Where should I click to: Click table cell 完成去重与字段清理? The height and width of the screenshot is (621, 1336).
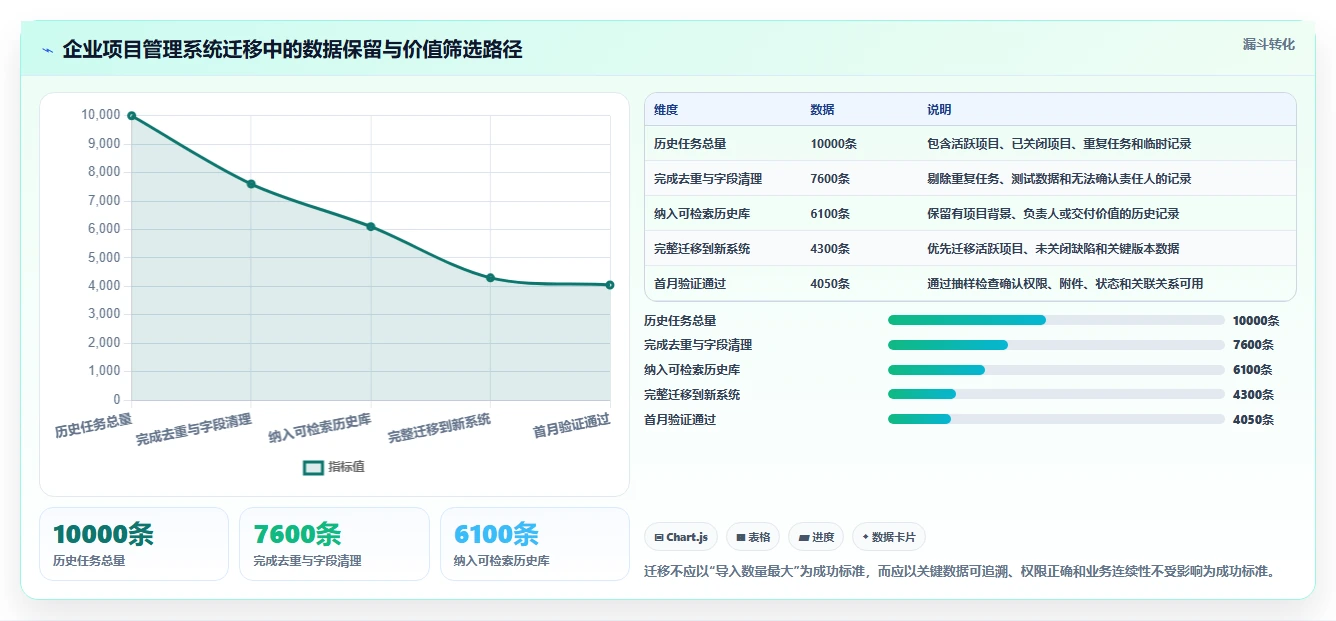708,179
